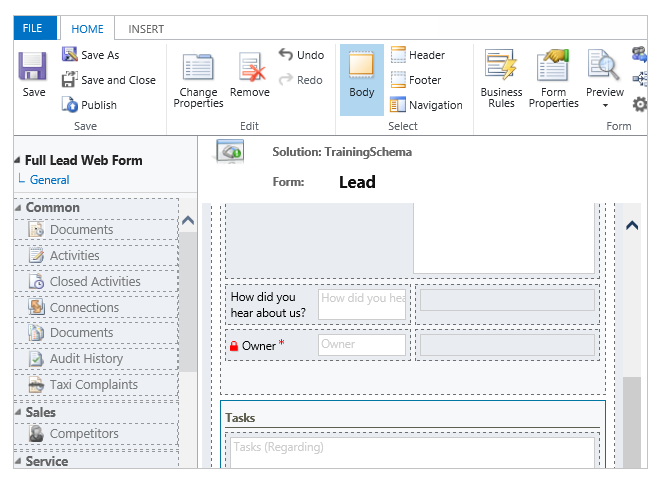Click the General tab link
Screen dimensions: 659x480
49,180
